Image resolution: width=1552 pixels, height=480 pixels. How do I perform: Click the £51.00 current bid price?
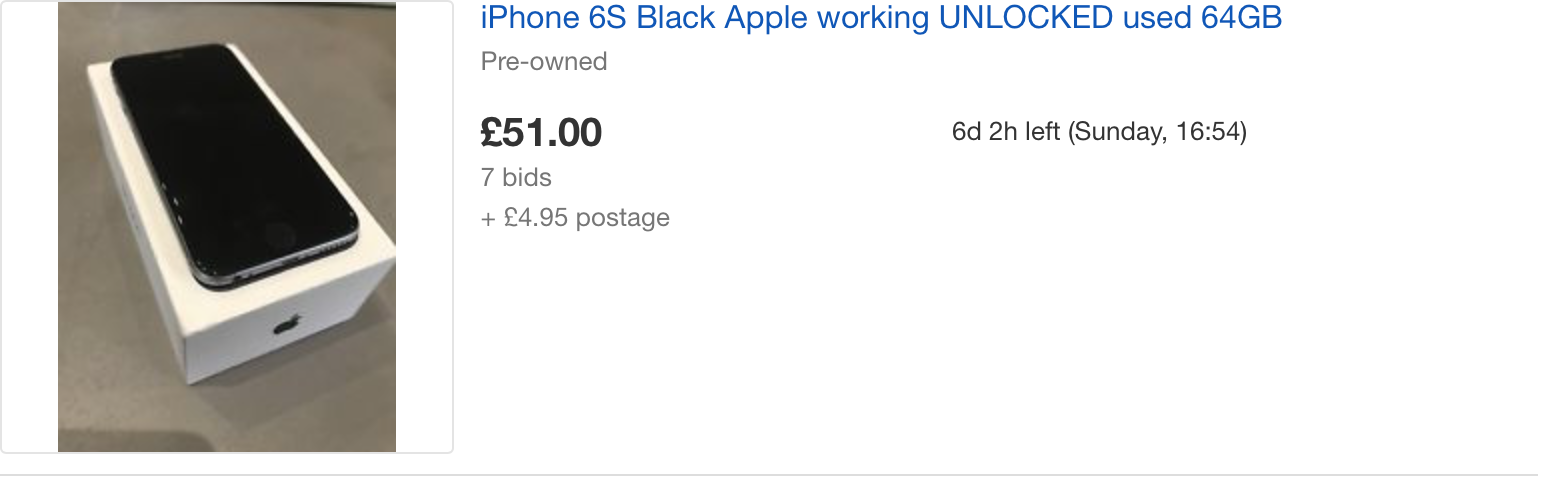(541, 132)
